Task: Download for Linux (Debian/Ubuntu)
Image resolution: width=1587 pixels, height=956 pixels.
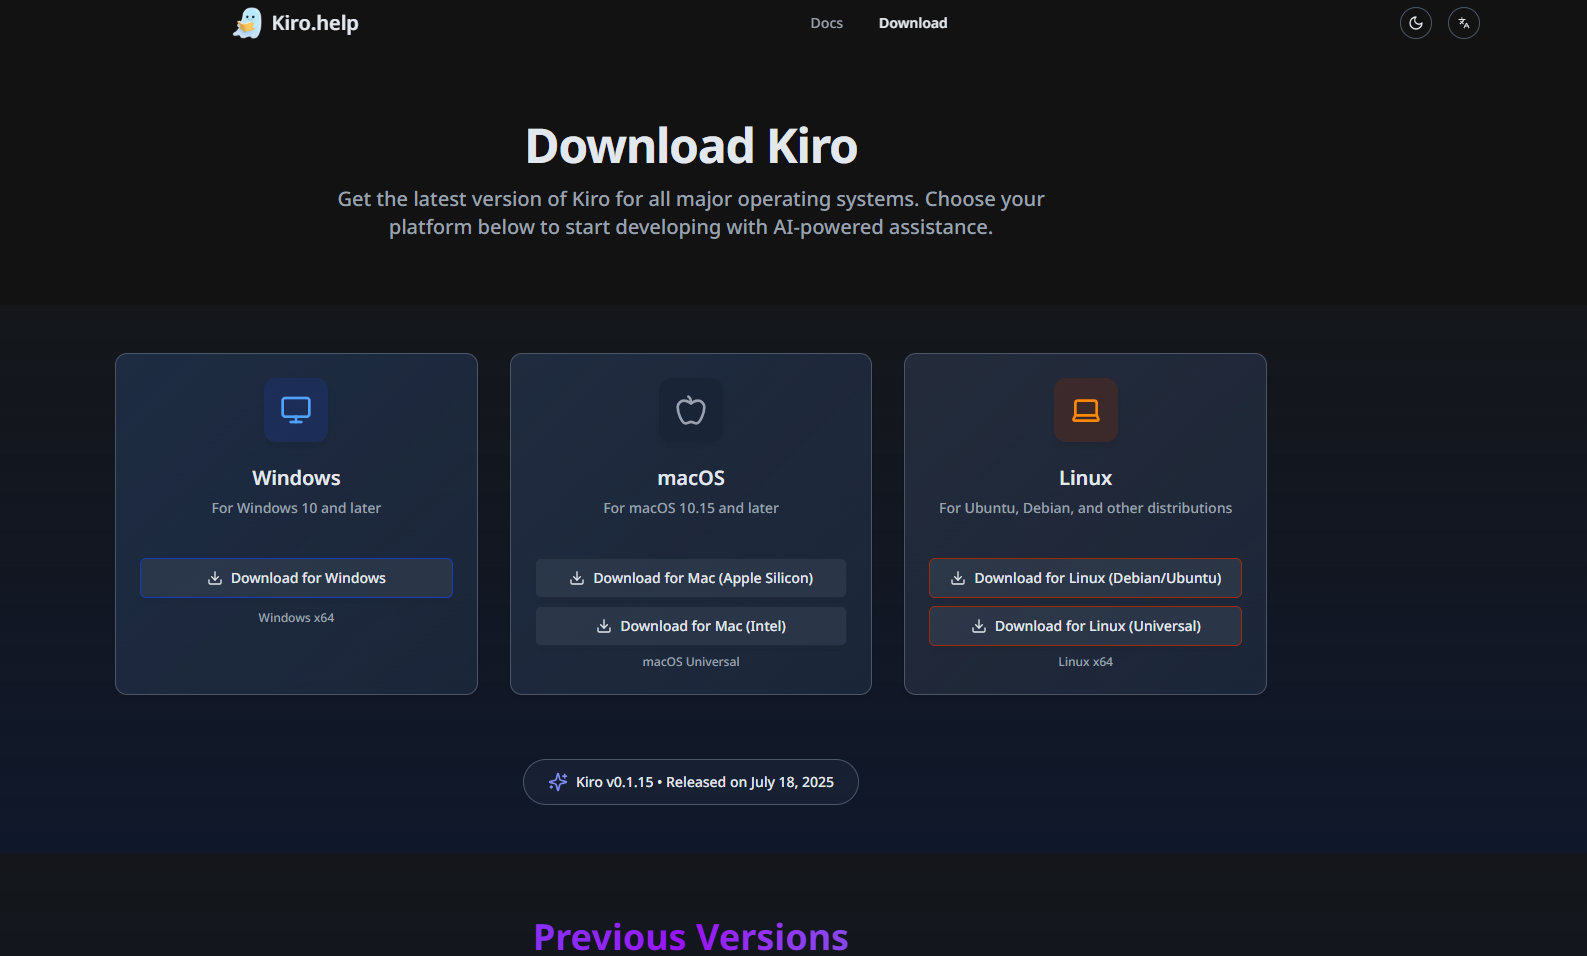Action: pos(1085,578)
